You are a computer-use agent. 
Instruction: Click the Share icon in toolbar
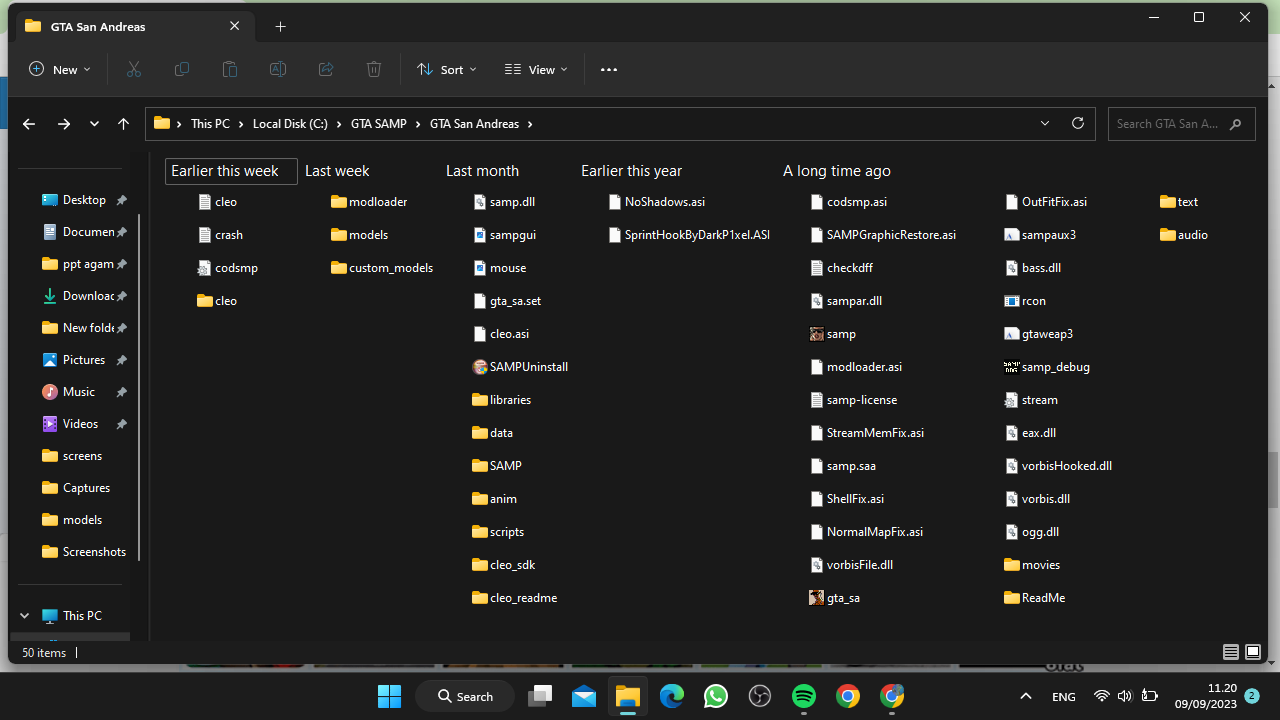326,69
